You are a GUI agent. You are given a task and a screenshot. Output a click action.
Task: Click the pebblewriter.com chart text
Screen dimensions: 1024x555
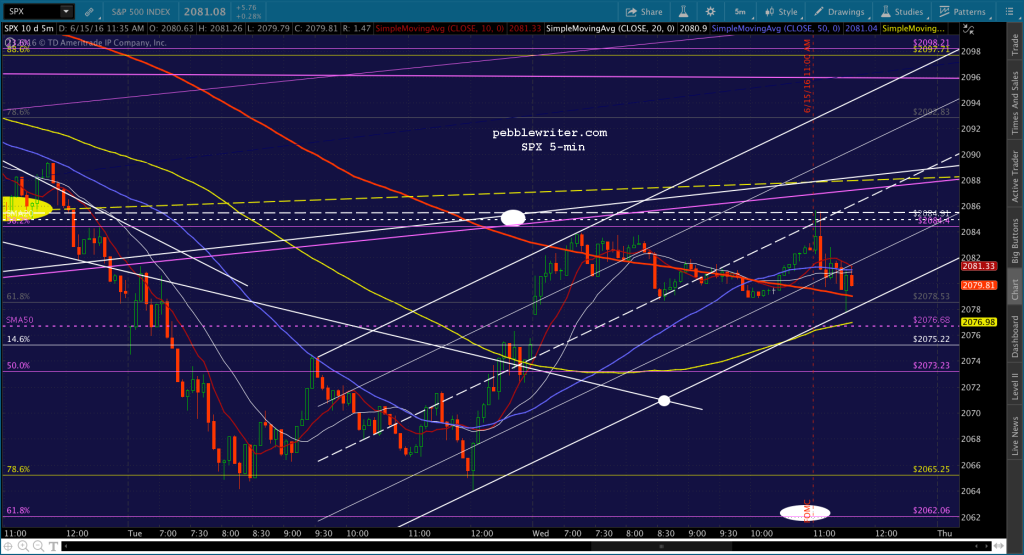pyautogui.click(x=550, y=133)
